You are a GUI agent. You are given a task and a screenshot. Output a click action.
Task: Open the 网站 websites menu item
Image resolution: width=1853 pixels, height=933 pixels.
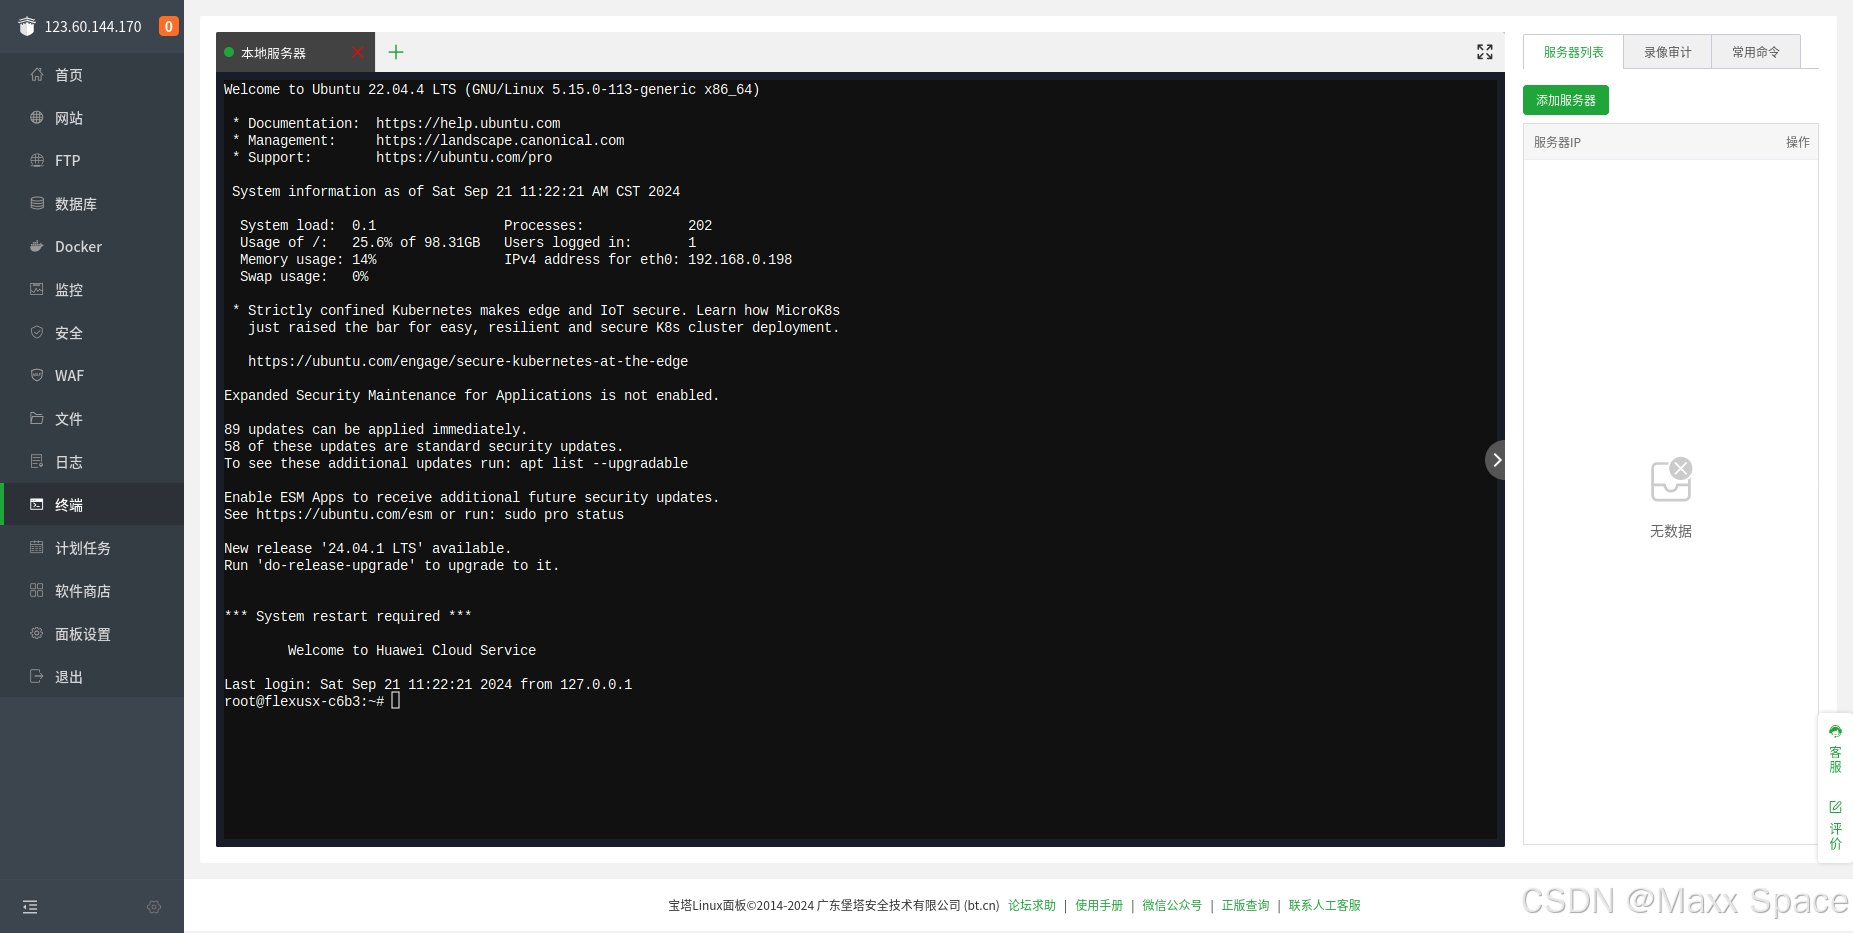tap(92, 118)
